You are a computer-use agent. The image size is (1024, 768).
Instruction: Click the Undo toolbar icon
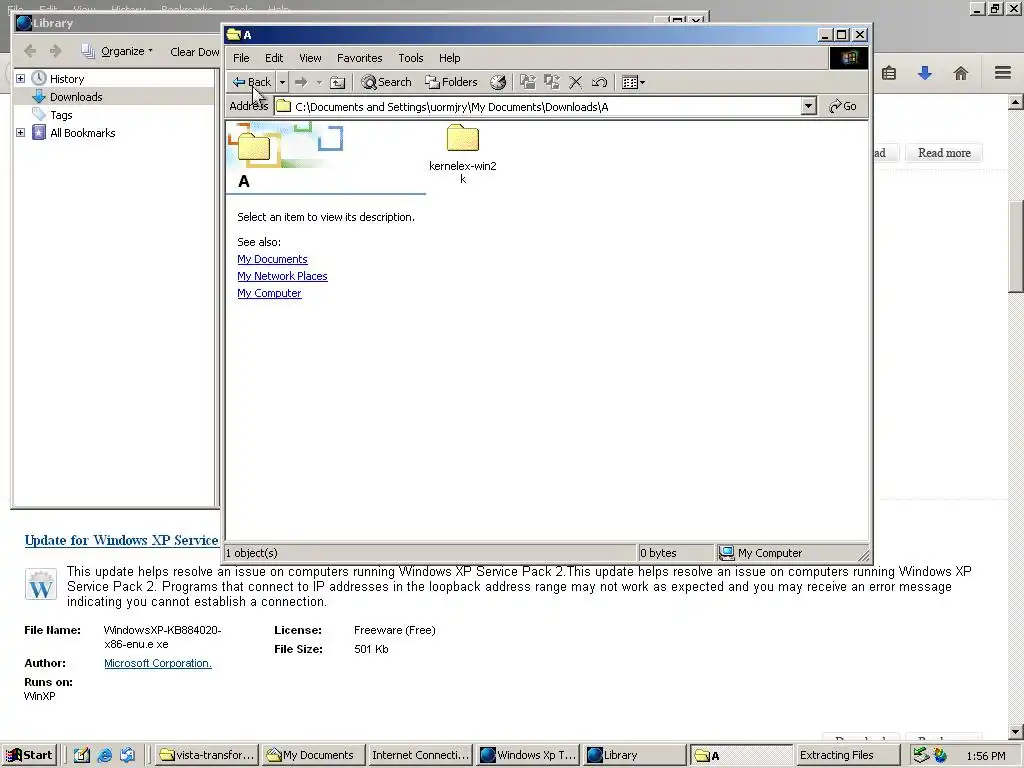[x=599, y=82]
